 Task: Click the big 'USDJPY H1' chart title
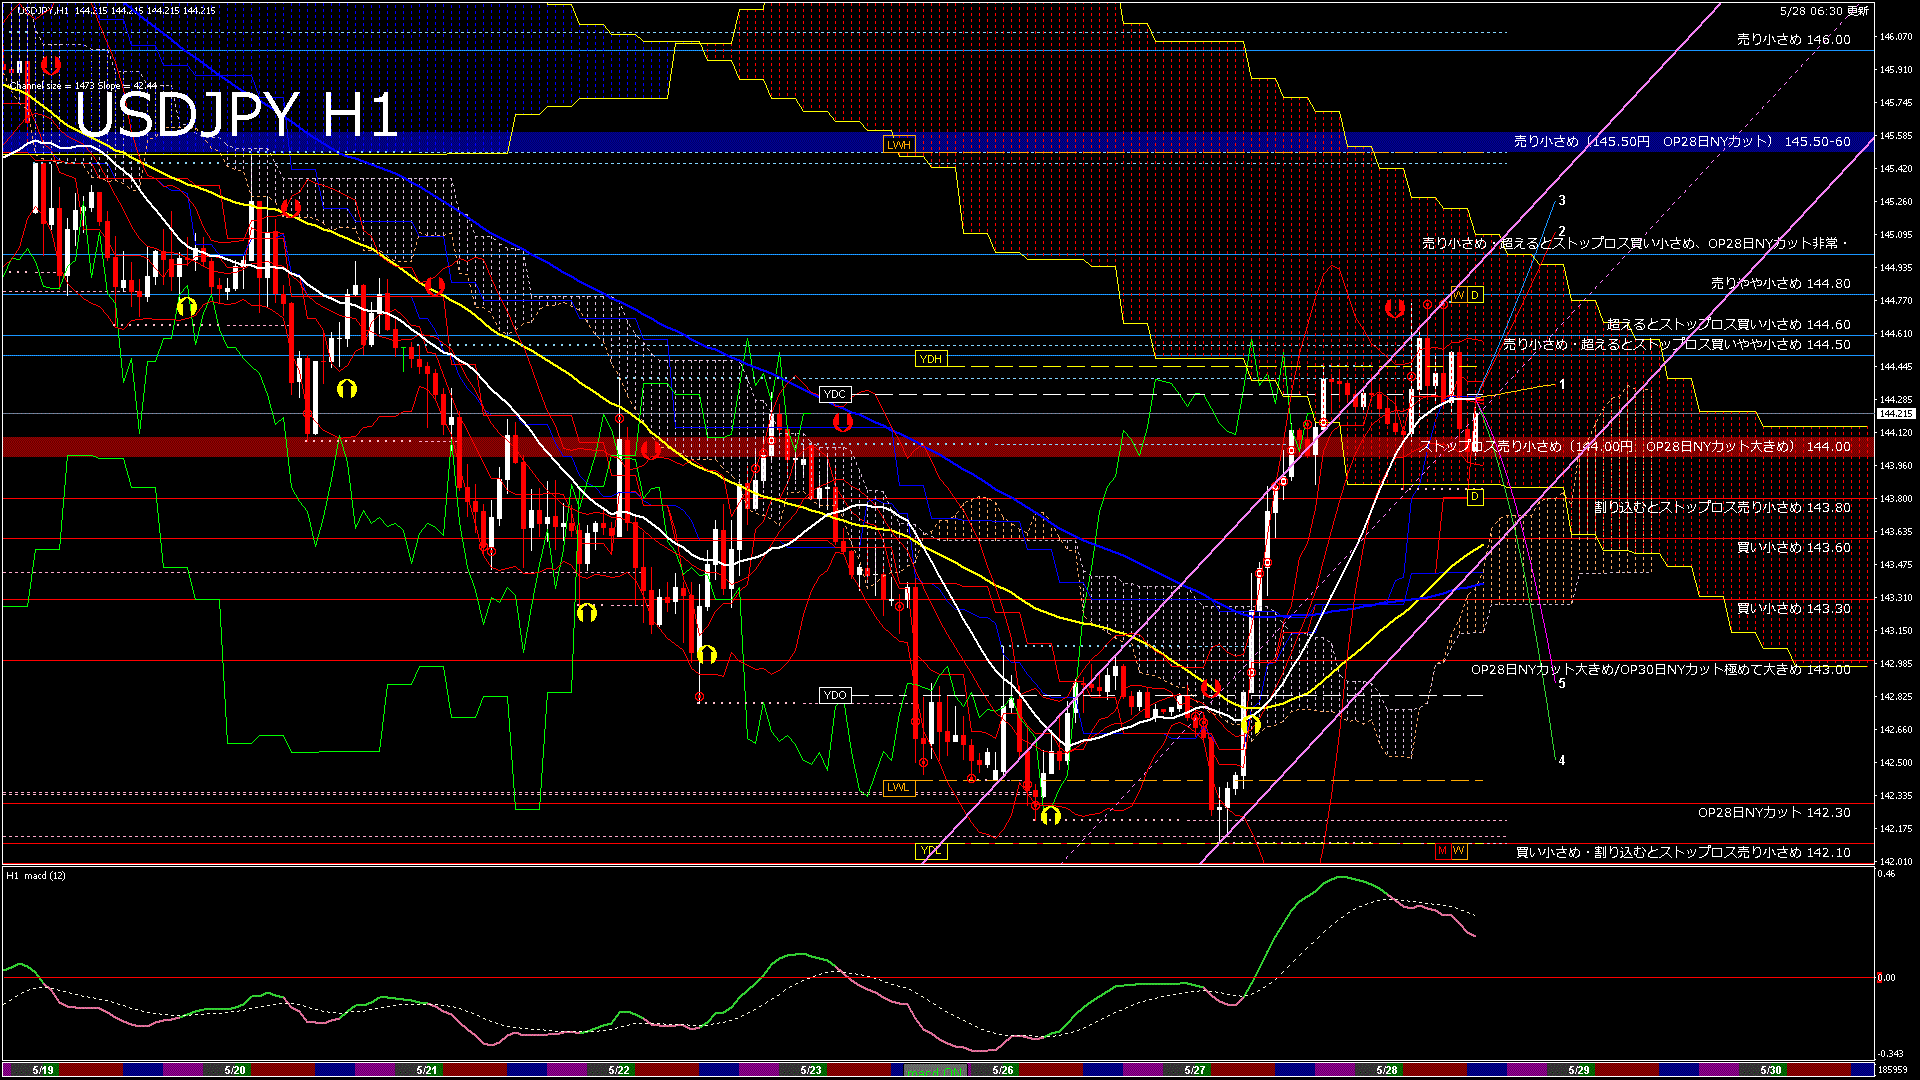coord(237,114)
